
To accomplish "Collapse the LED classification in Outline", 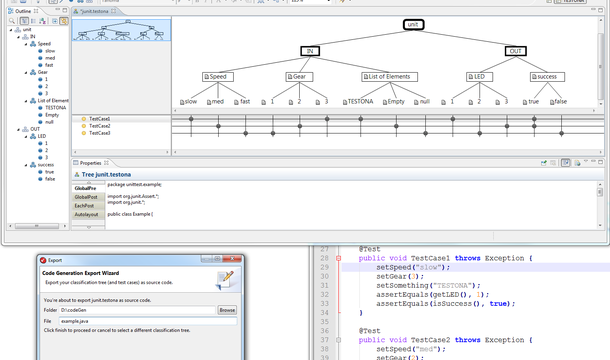I will pos(26,136).
